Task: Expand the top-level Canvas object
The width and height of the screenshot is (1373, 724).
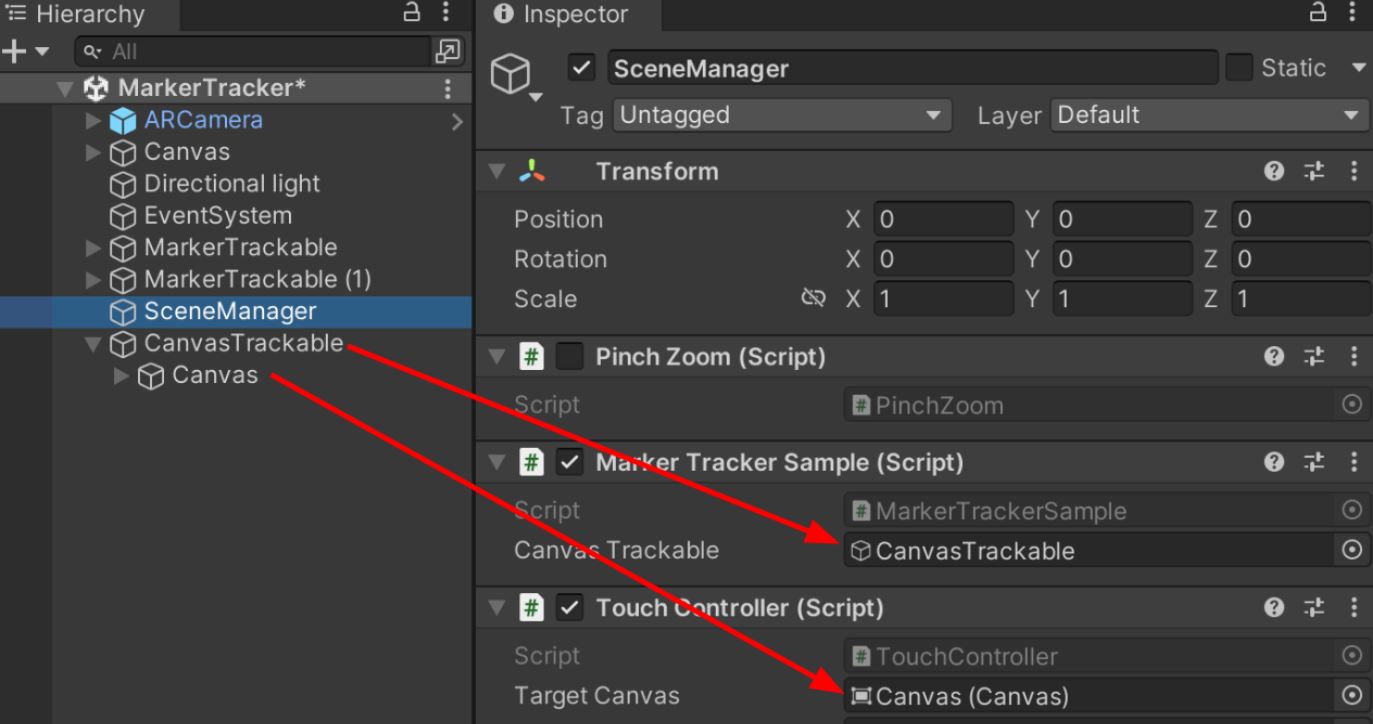Action: click(93, 153)
